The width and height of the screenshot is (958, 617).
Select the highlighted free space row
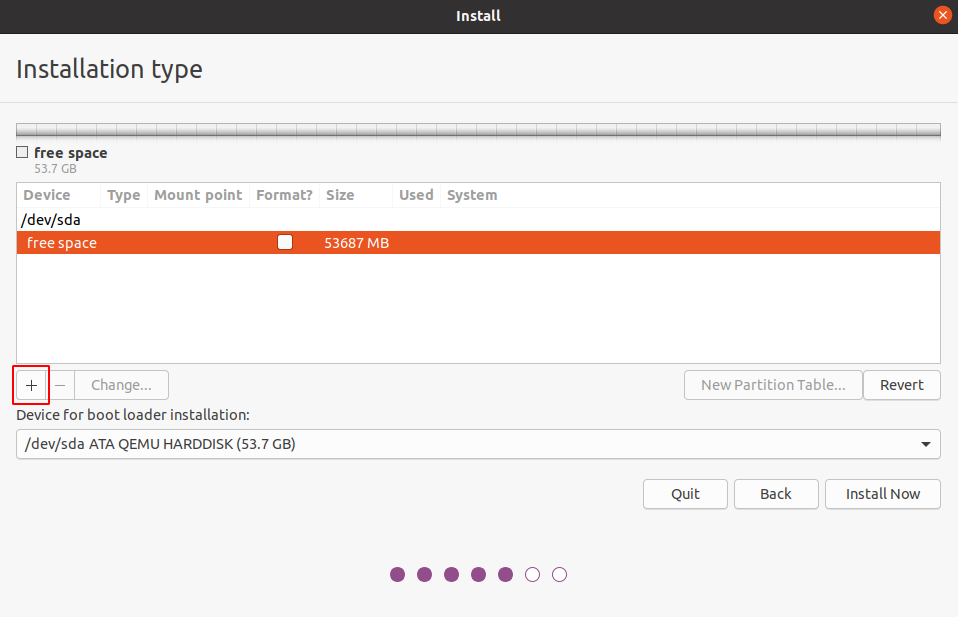(478, 243)
